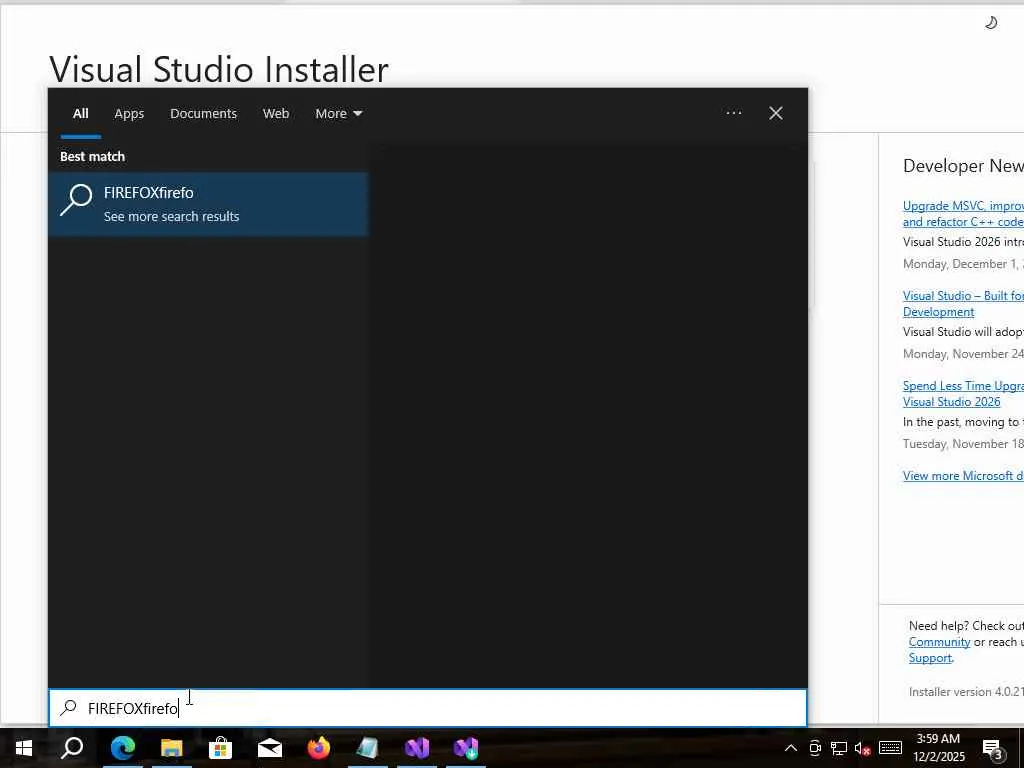Click the Best match heading text
This screenshot has width=1024, height=768.
tap(92, 157)
